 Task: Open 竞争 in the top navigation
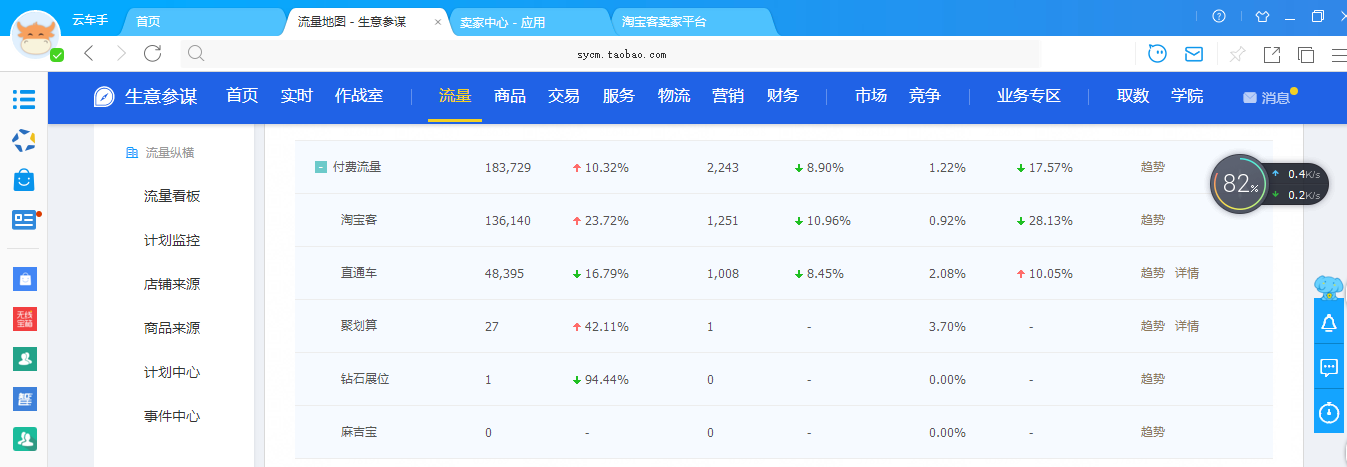point(924,96)
